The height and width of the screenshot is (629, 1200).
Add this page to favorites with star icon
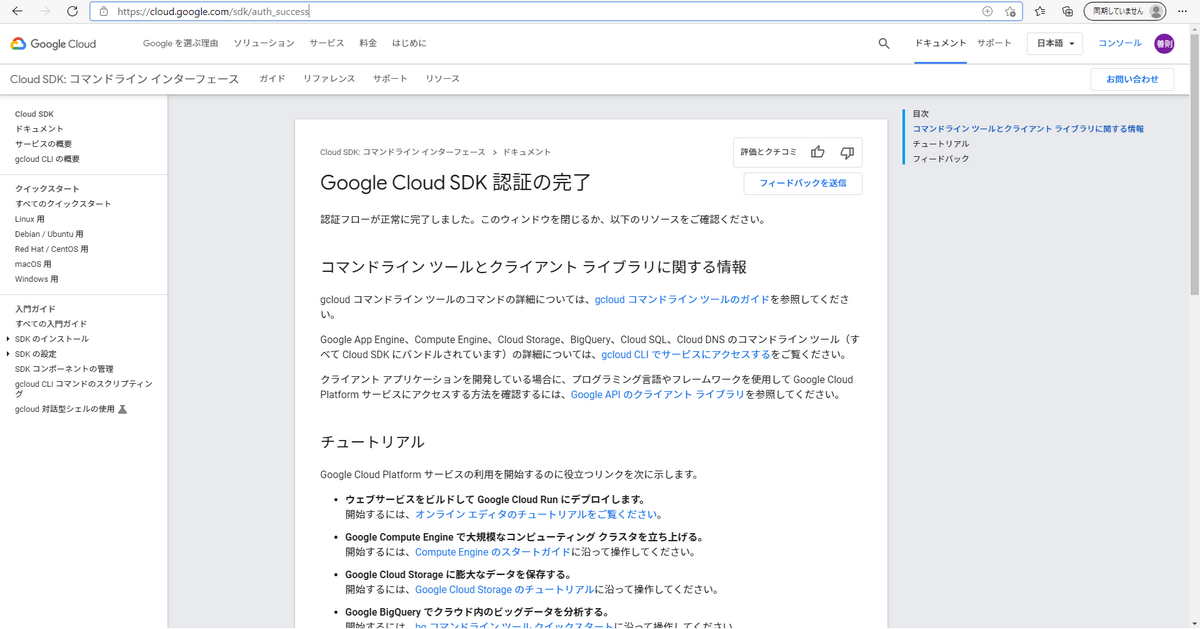coord(1010,11)
